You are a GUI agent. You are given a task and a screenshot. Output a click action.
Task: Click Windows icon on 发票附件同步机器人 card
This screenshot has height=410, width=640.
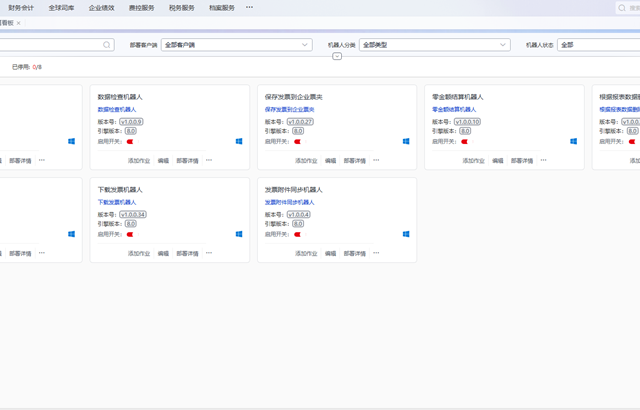pyautogui.click(x=407, y=234)
